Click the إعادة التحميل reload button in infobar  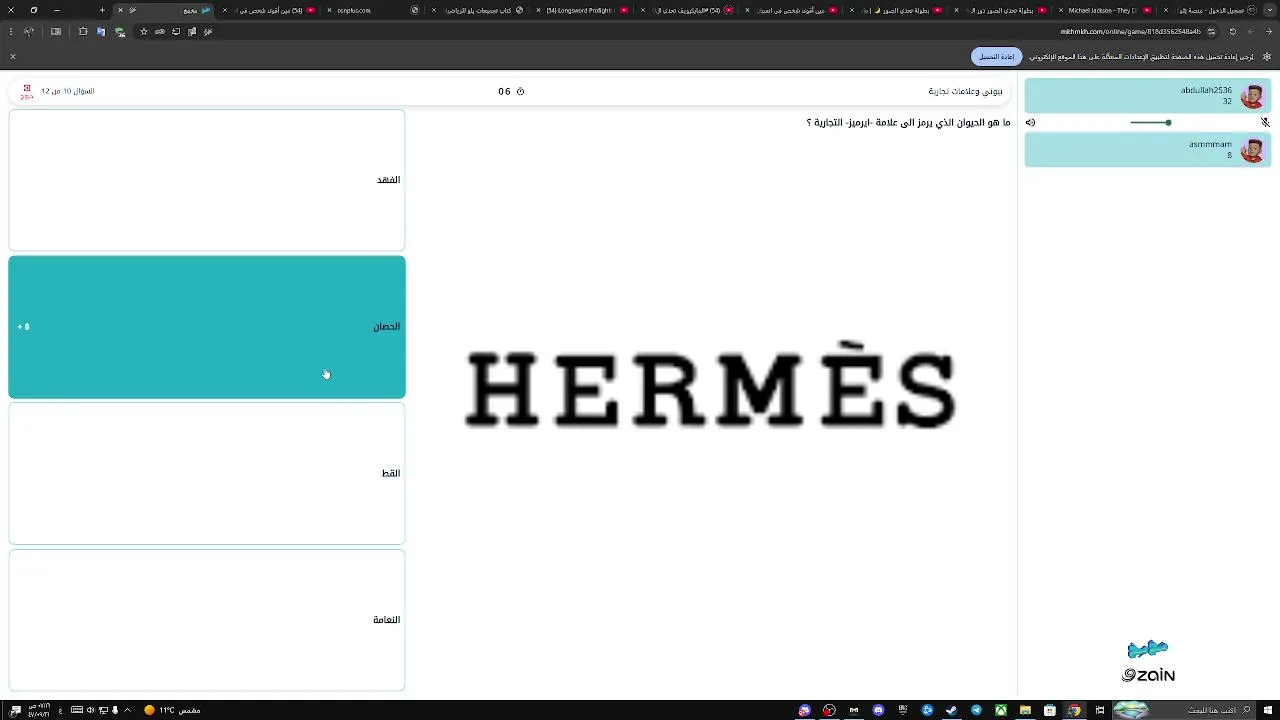tap(996, 56)
